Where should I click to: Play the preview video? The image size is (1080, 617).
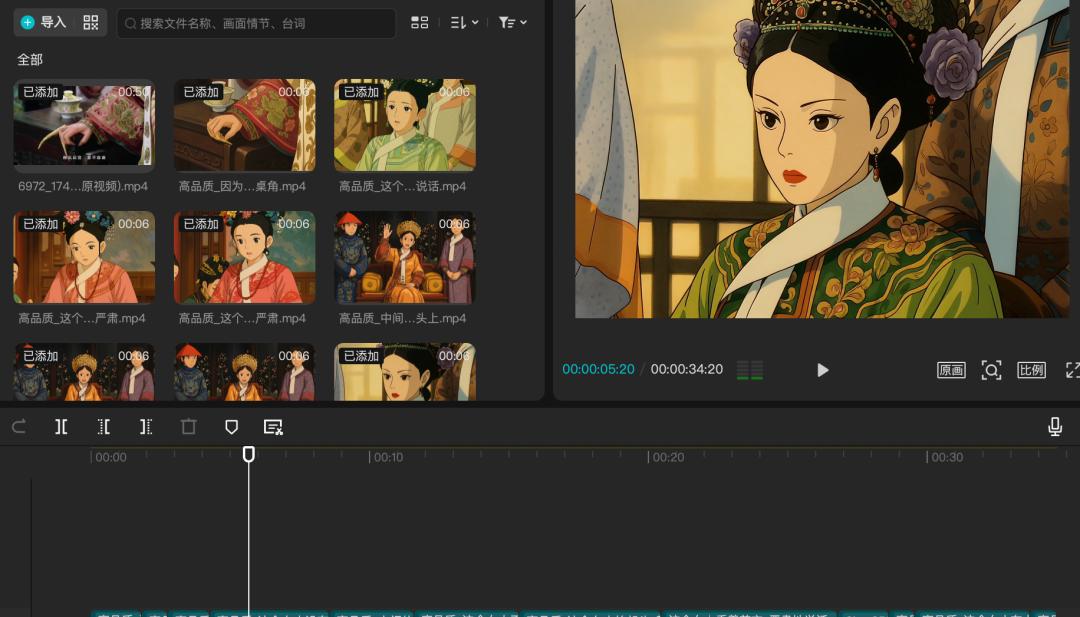pos(822,370)
